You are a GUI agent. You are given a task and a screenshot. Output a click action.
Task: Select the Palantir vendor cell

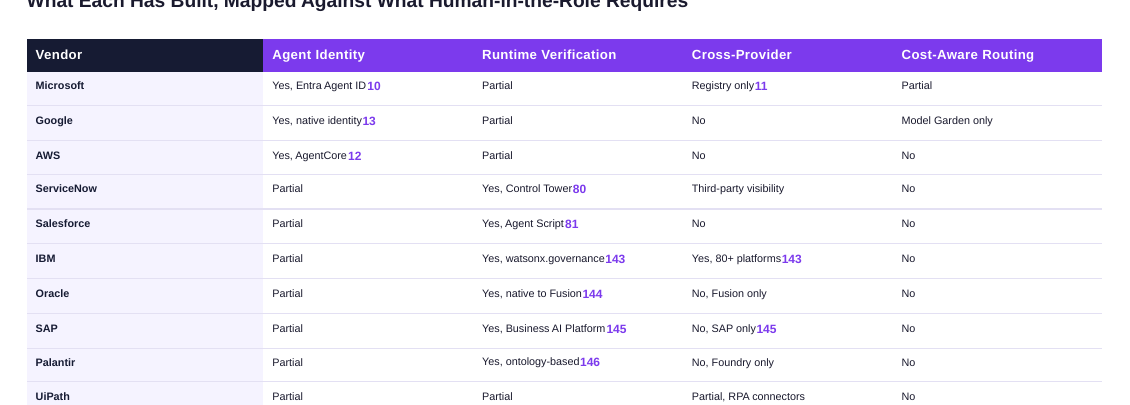[x=145, y=365]
